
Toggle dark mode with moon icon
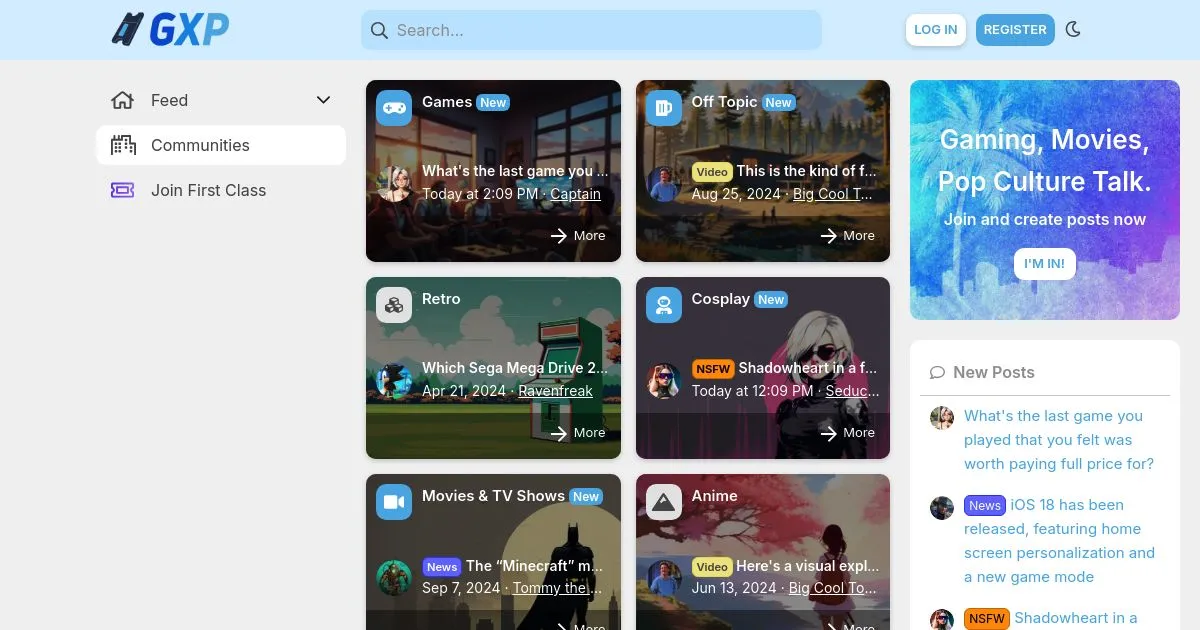click(1073, 30)
